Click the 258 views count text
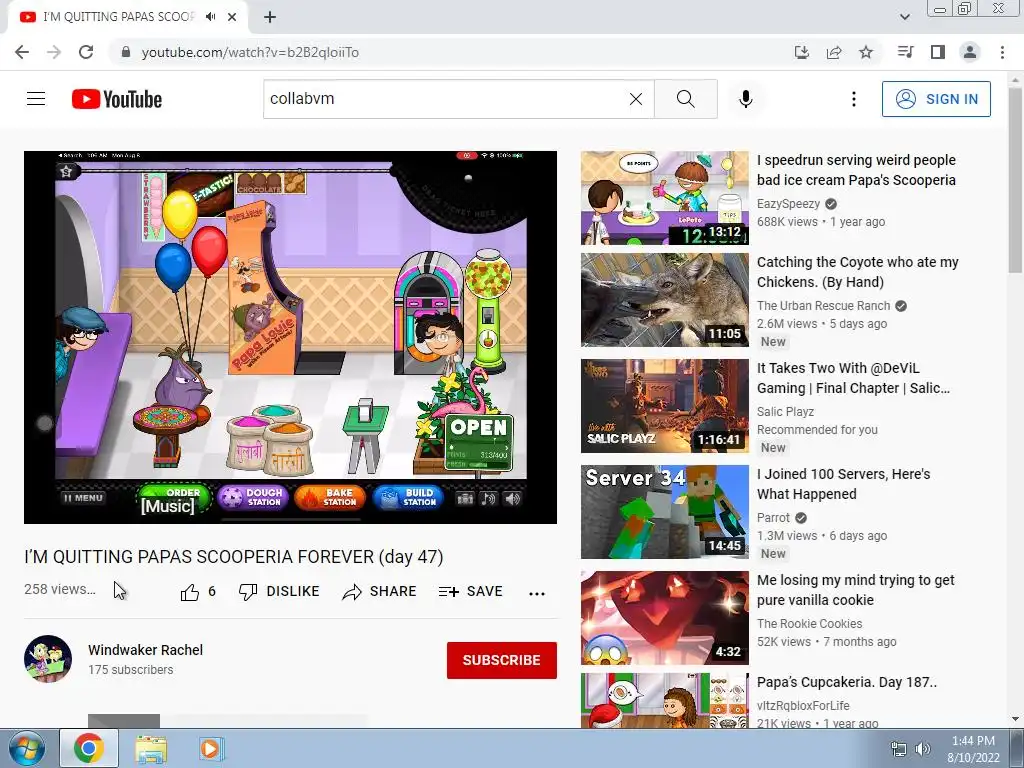Screen dimensions: 1024x768 point(59,589)
